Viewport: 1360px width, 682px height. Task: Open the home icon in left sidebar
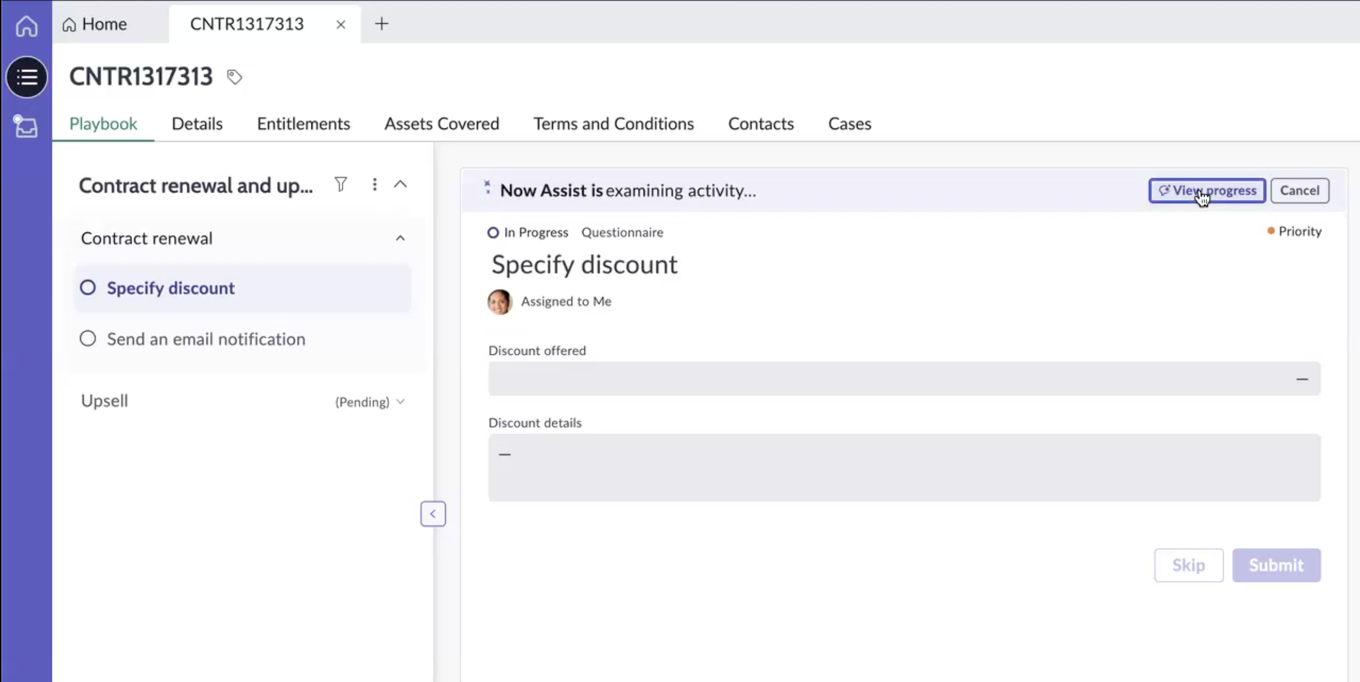(26, 26)
